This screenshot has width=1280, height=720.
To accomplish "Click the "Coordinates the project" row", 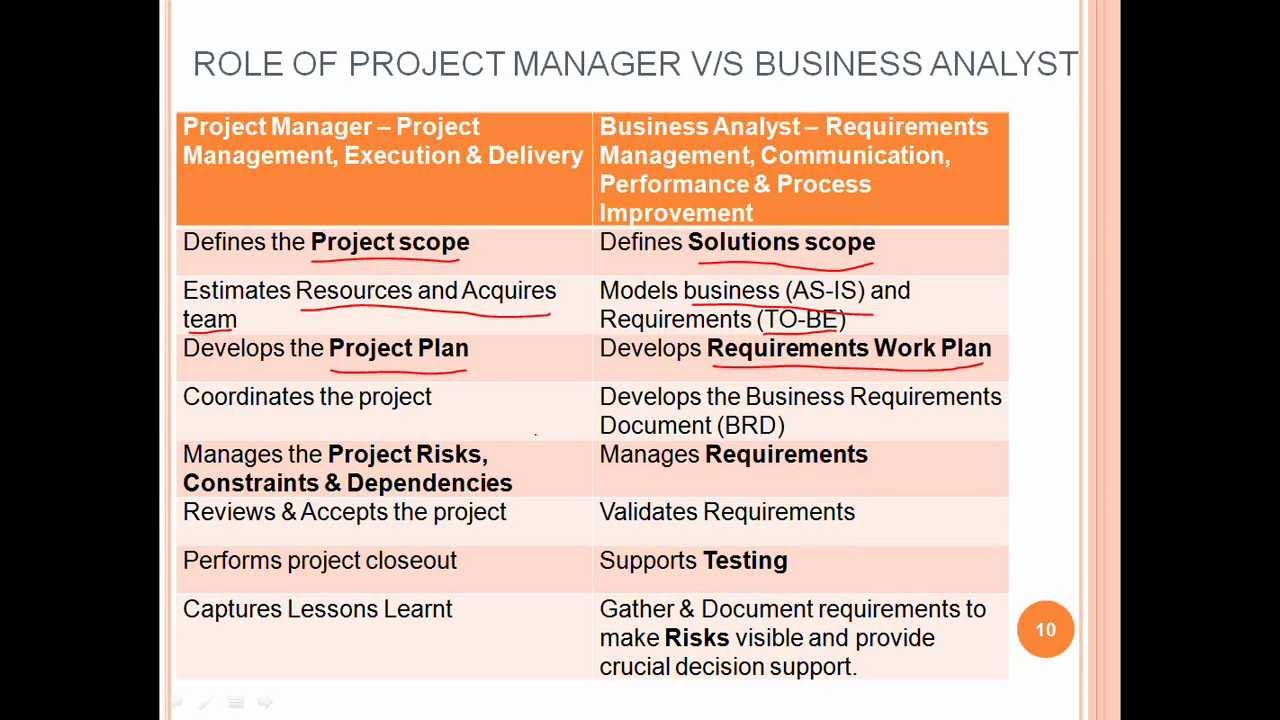I will coord(307,397).
